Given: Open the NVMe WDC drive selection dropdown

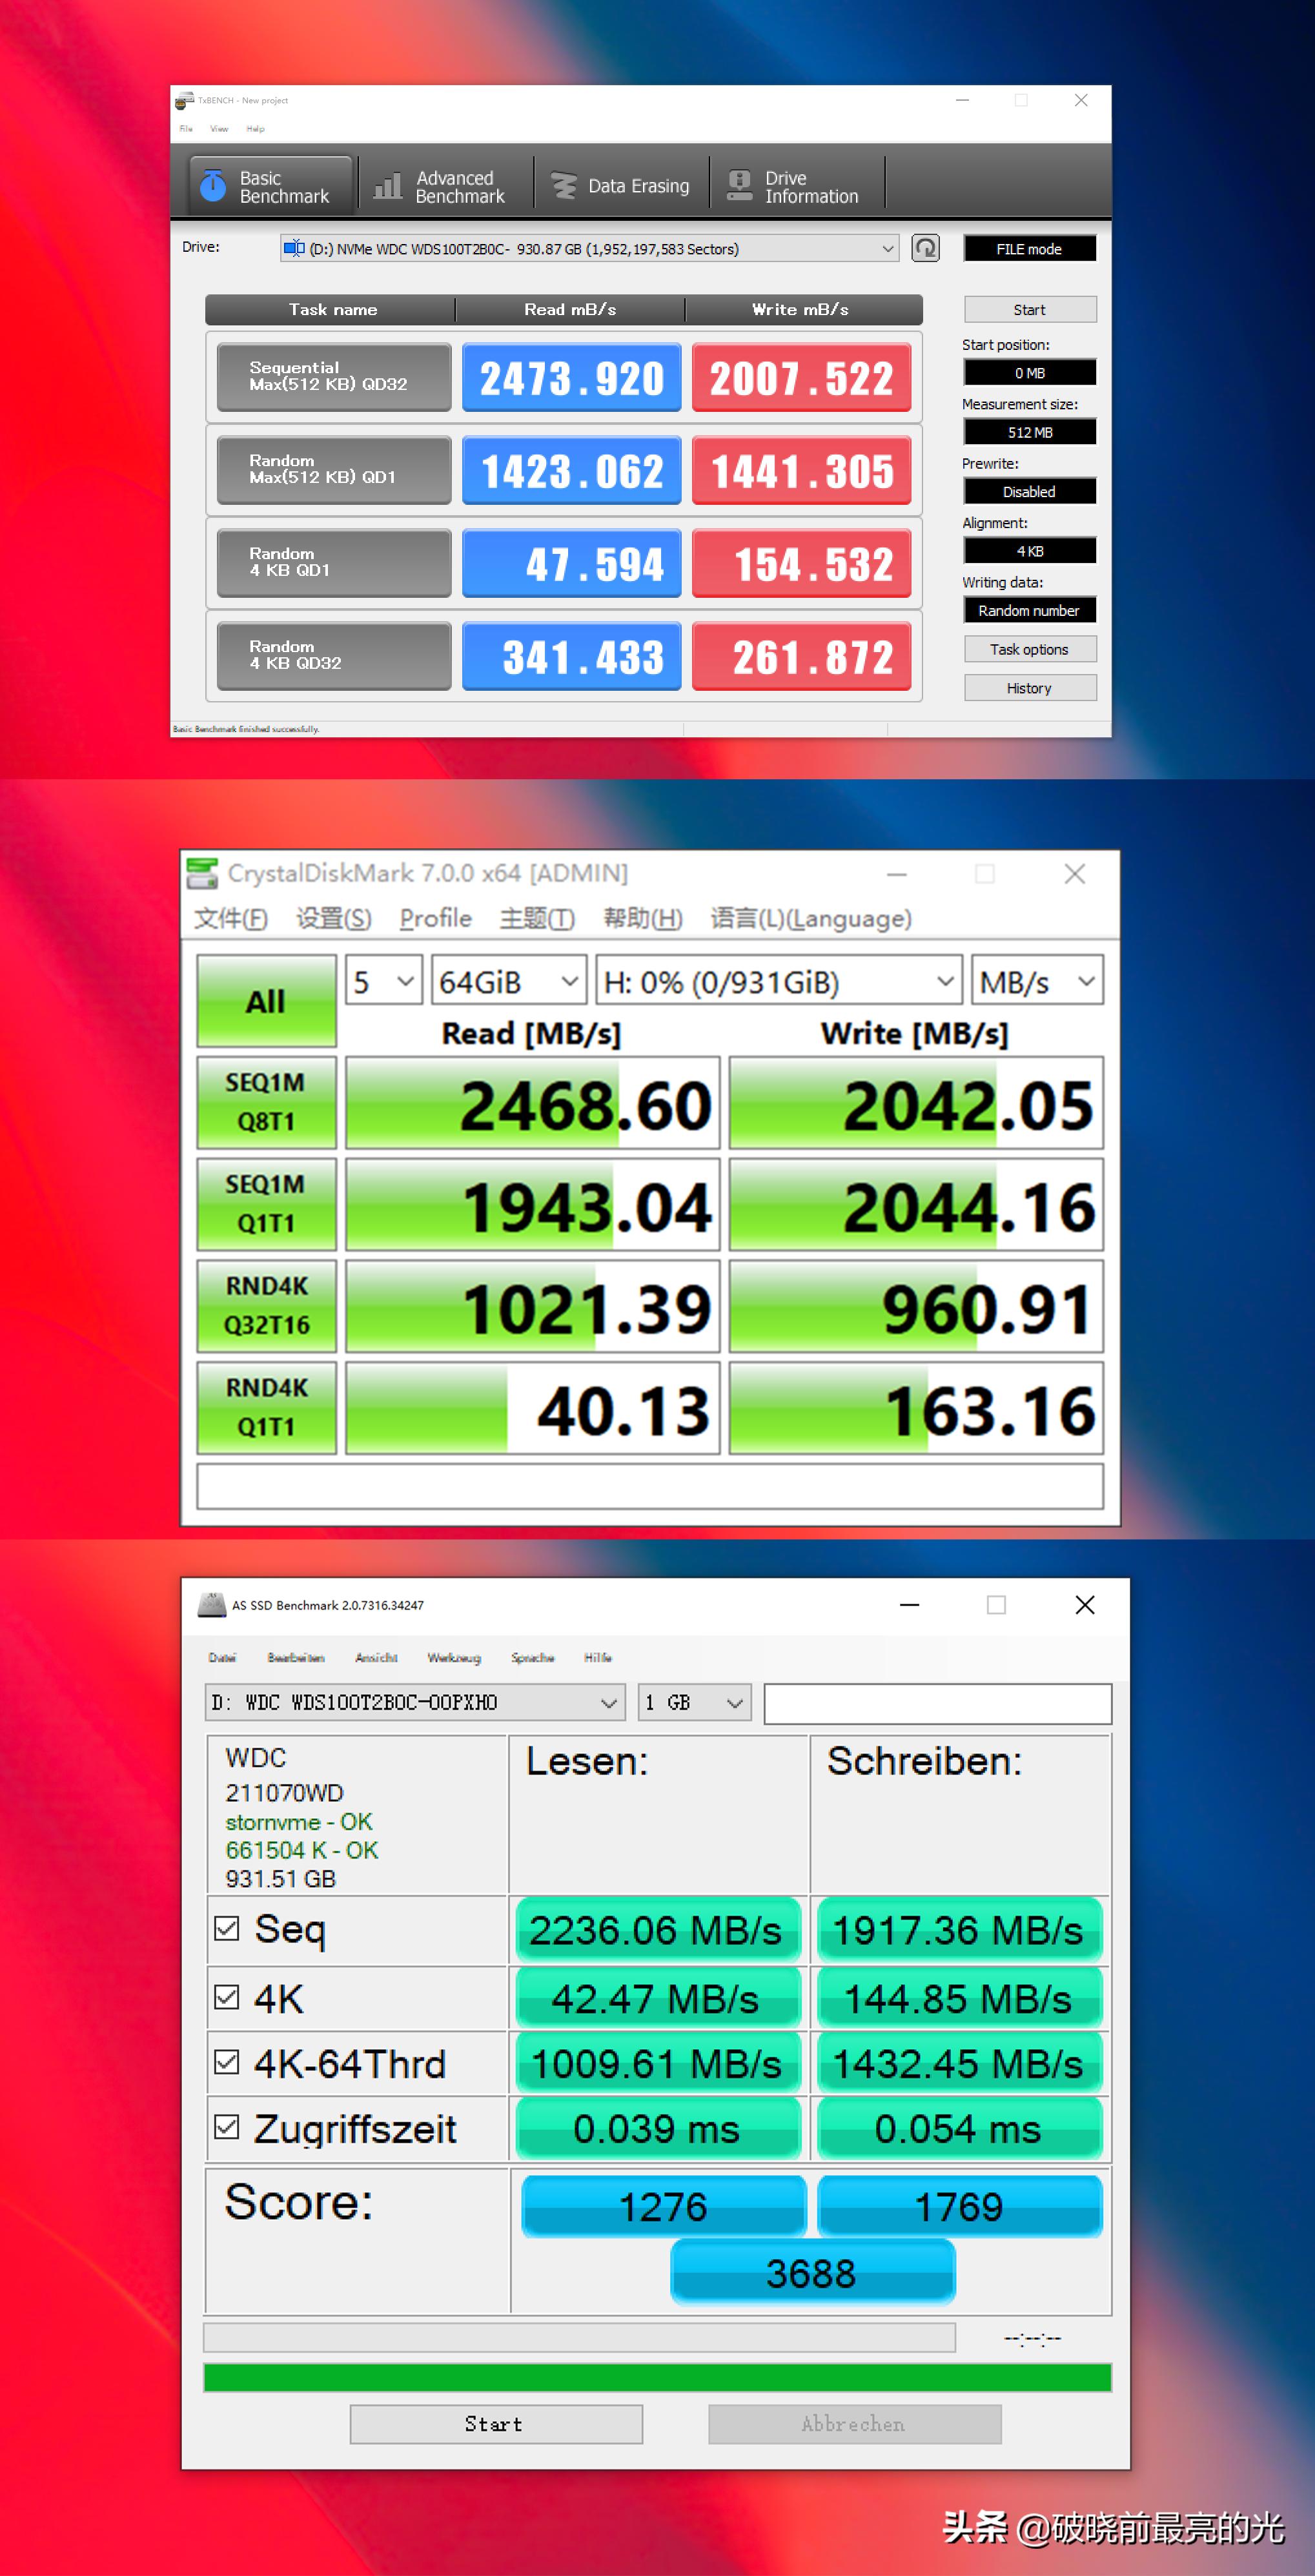Looking at the screenshot, I should click(589, 248).
